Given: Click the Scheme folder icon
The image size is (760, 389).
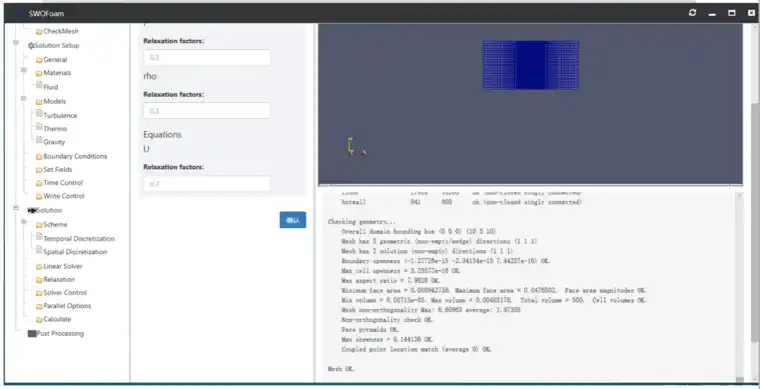Looking at the screenshot, I should click(x=39, y=225).
